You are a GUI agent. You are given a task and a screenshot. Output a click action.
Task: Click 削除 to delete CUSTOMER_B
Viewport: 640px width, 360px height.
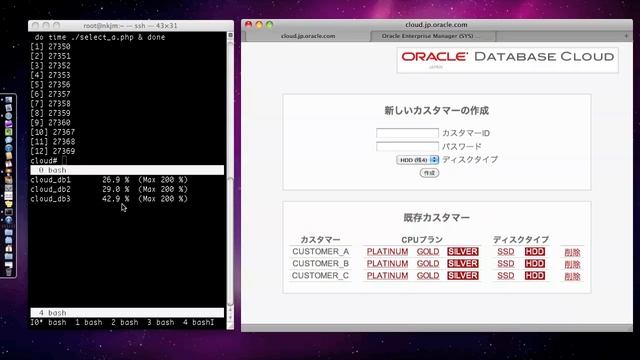tap(572, 264)
